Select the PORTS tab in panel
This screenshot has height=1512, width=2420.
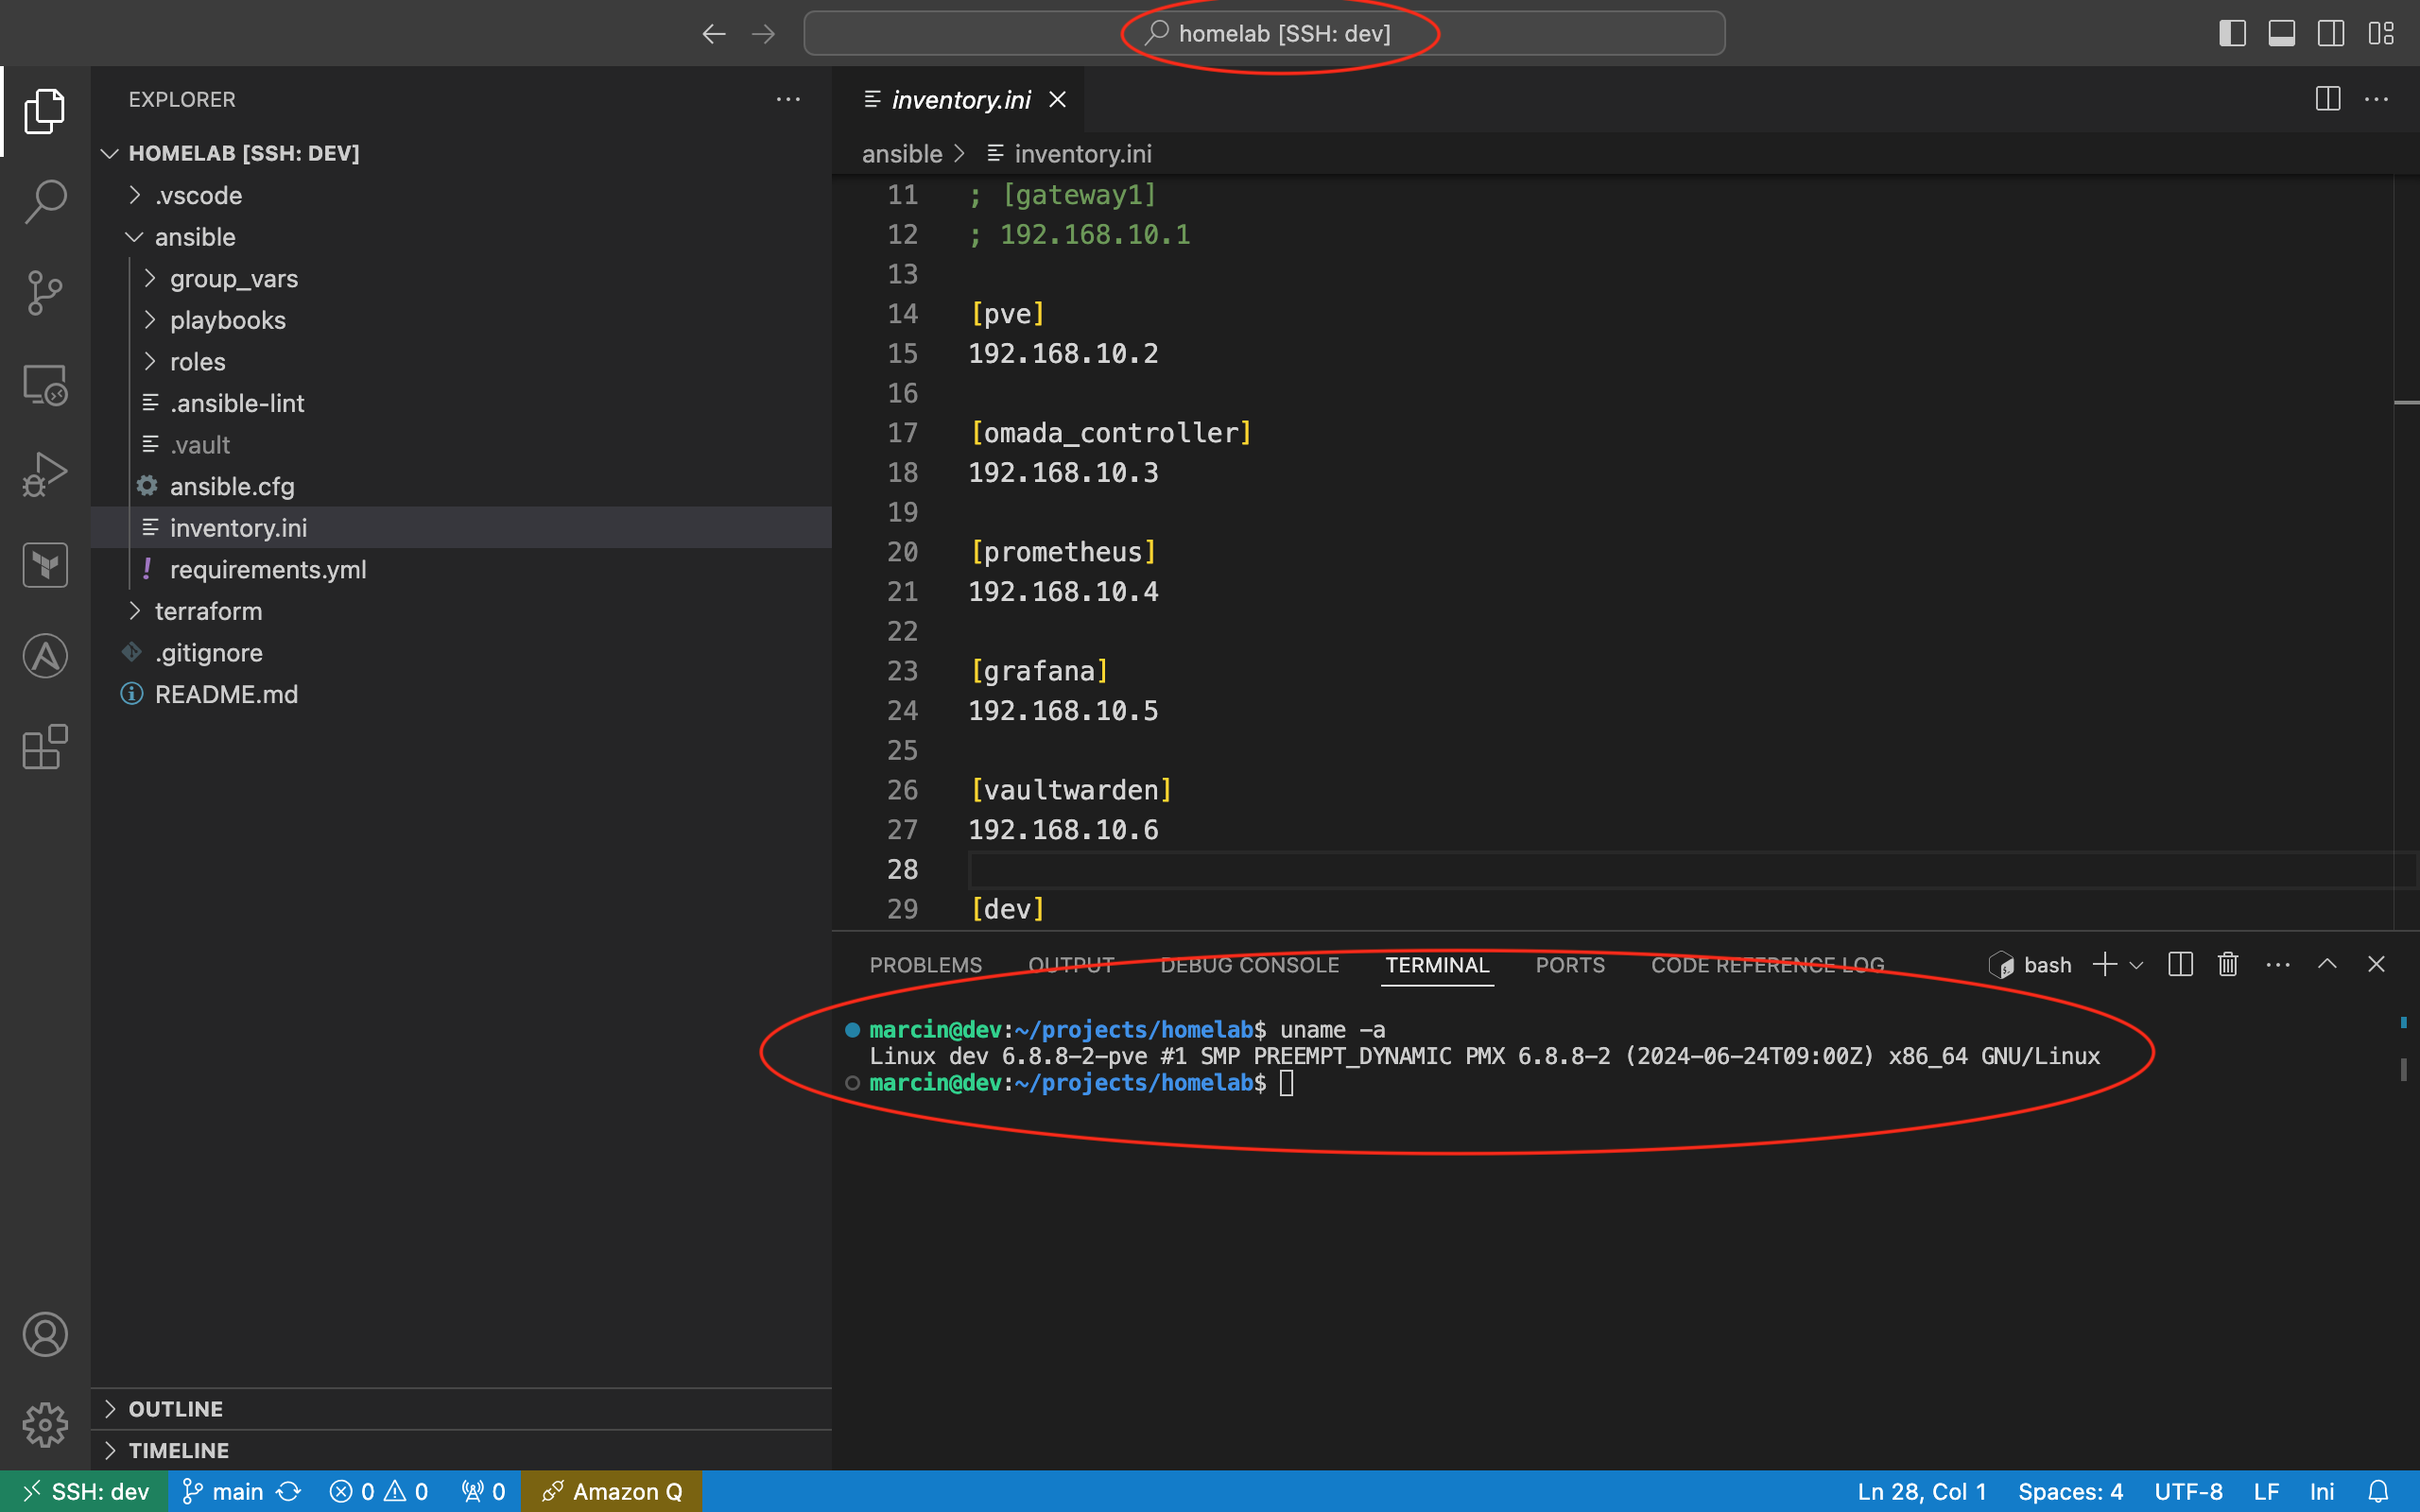coord(1570,963)
